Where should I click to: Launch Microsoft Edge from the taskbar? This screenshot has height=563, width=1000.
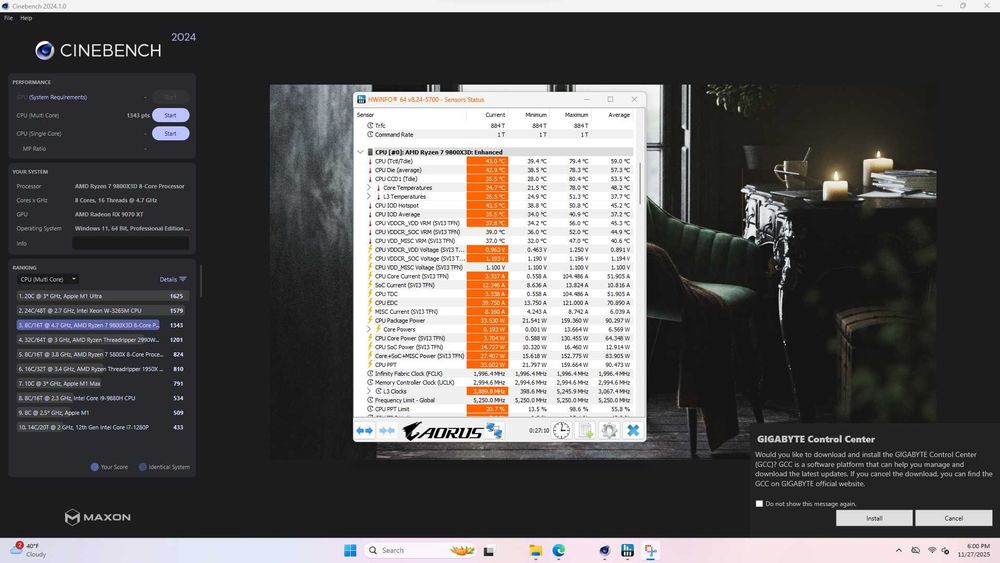pyautogui.click(x=559, y=550)
